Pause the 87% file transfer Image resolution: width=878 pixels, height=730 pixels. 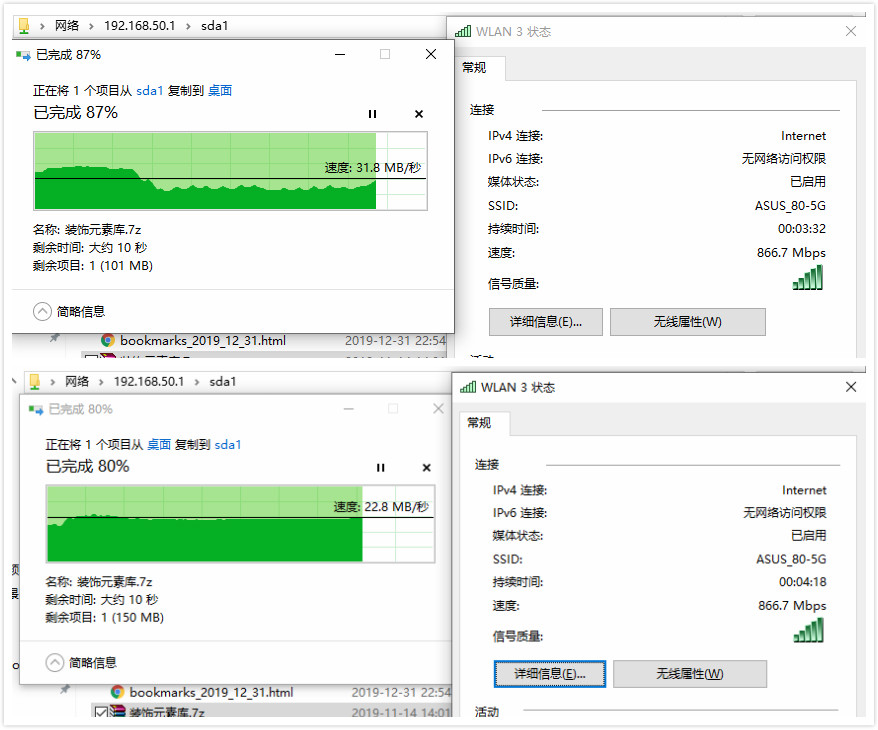click(372, 114)
